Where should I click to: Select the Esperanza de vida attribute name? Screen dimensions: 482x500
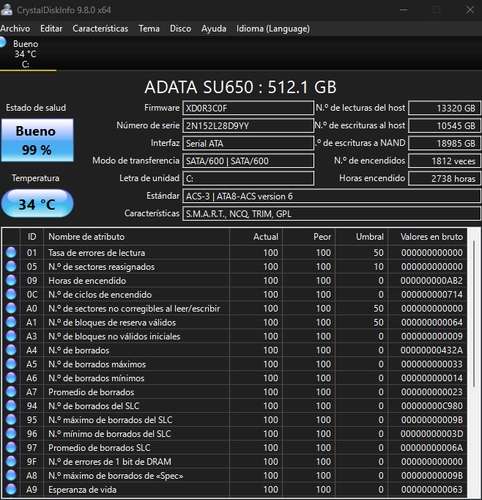pyautogui.click(x=82, y=490)
